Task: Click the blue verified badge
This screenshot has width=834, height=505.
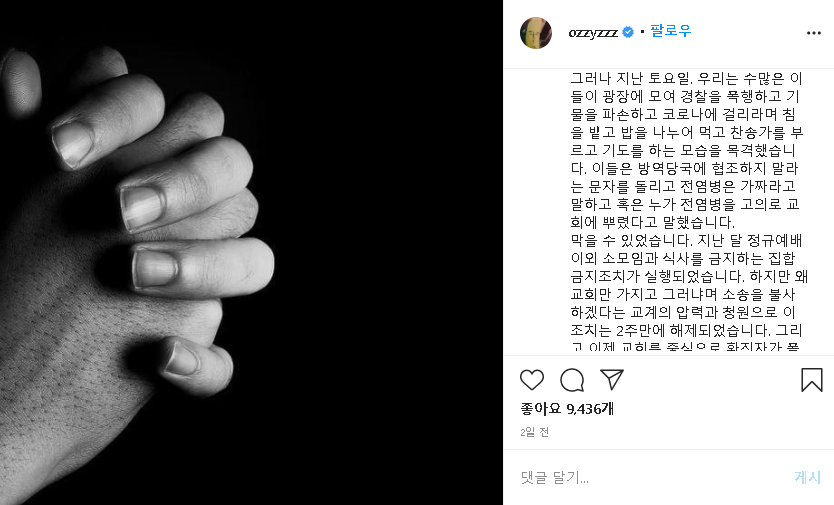Action: coord(628,32)
